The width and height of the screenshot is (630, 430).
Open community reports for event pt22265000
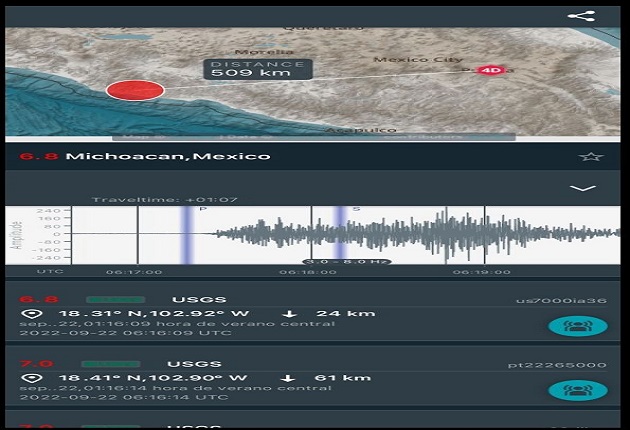click(x=578, y=390)
